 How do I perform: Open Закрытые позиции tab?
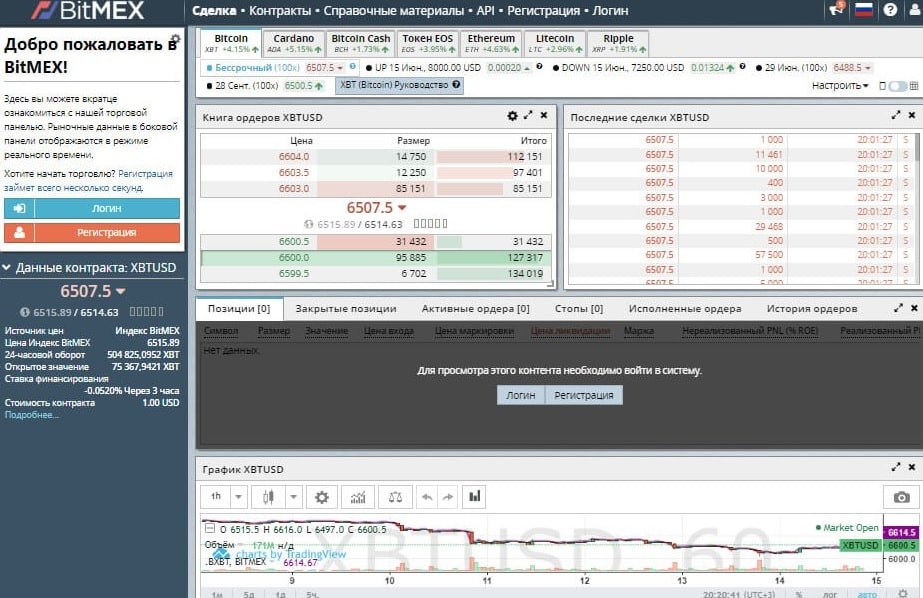(x=346, y=308)
